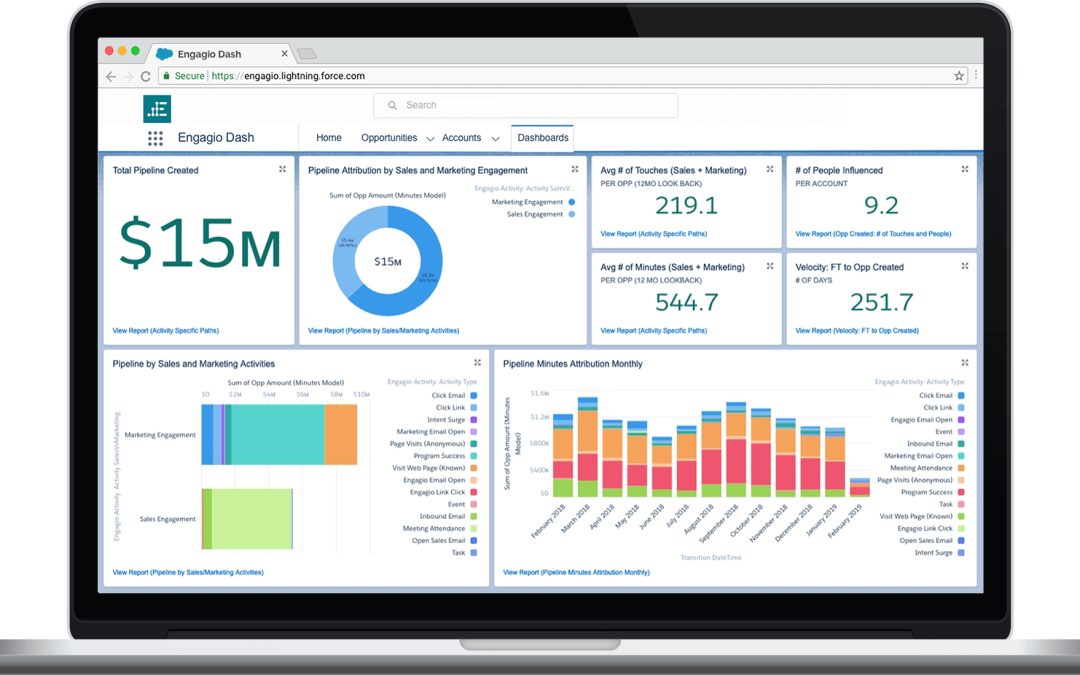Click the browser back arrow
The image size is (1080, 675).
tap(111, 76)
